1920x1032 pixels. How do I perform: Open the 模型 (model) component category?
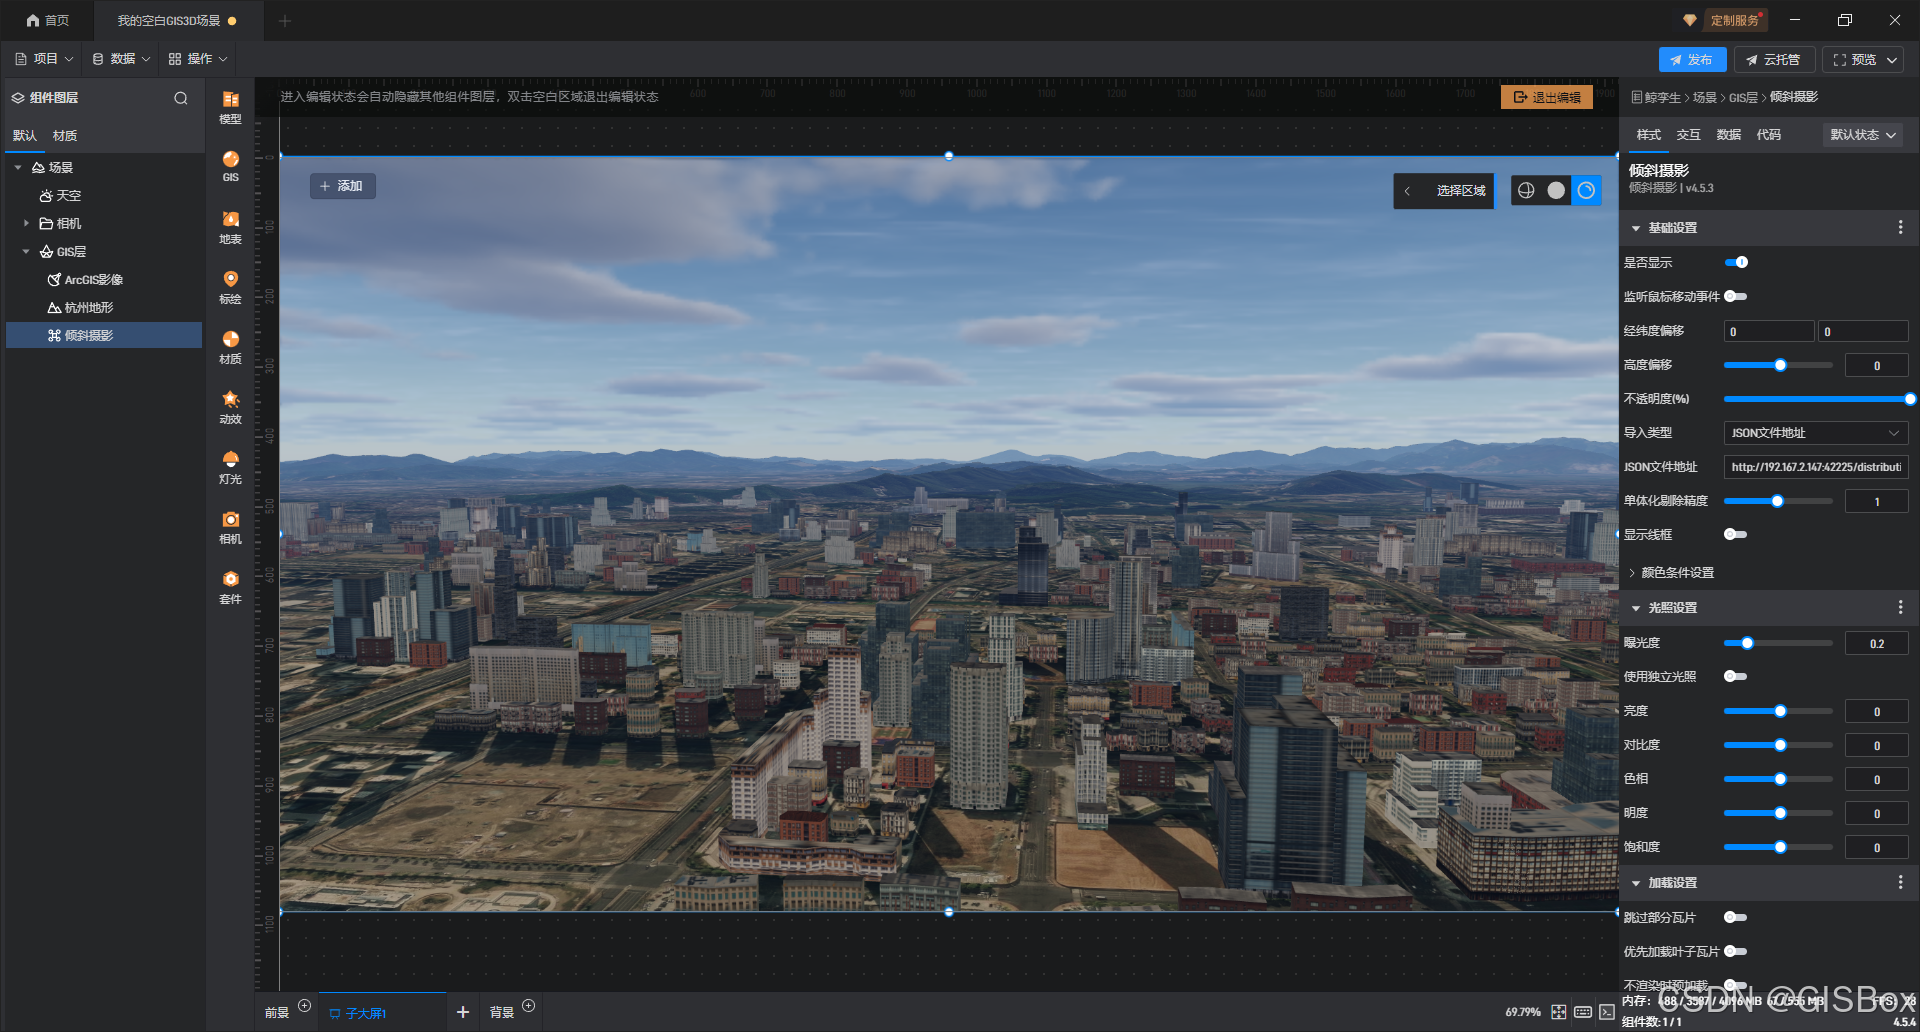coord(230,107)
